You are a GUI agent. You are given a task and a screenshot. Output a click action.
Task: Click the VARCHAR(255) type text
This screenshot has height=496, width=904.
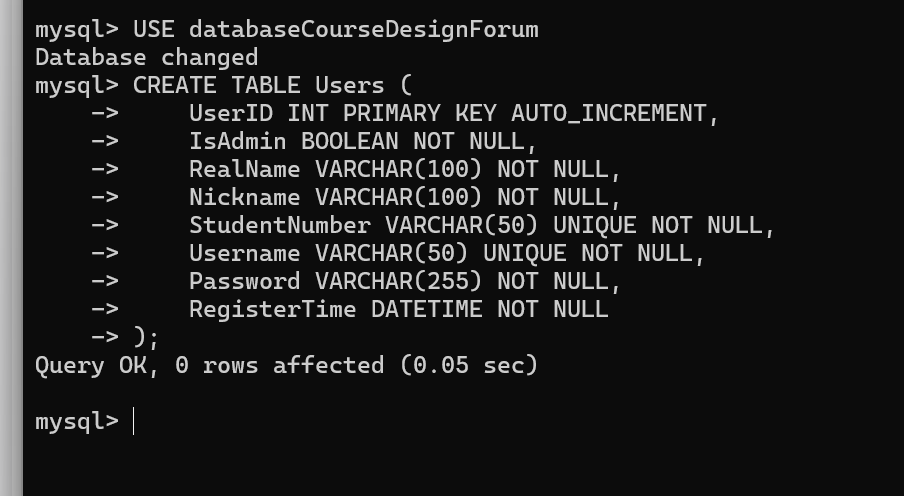(398, 281)
